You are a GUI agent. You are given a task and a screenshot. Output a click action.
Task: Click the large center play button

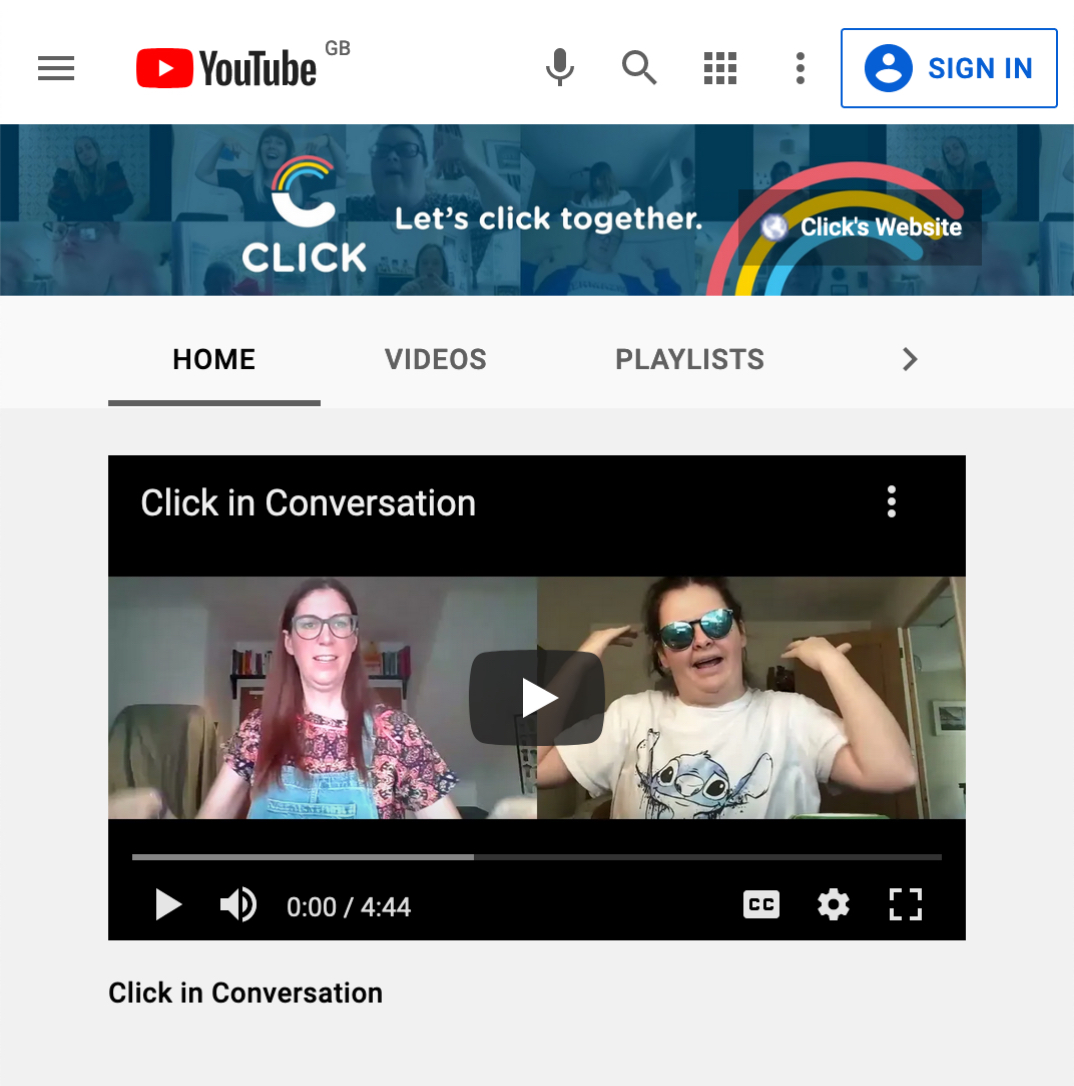click(537, 697)
